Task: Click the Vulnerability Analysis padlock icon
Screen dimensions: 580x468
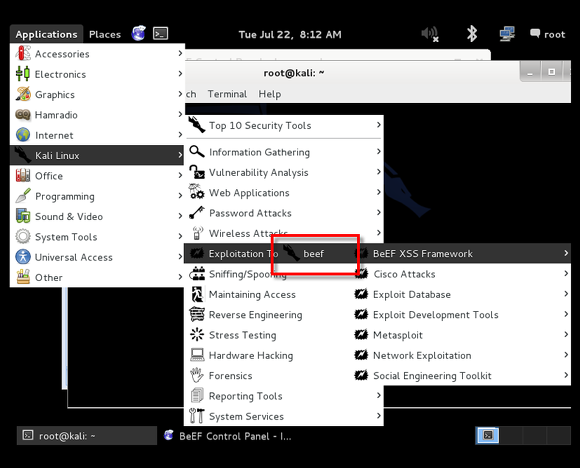Action: tap(197, 172)
